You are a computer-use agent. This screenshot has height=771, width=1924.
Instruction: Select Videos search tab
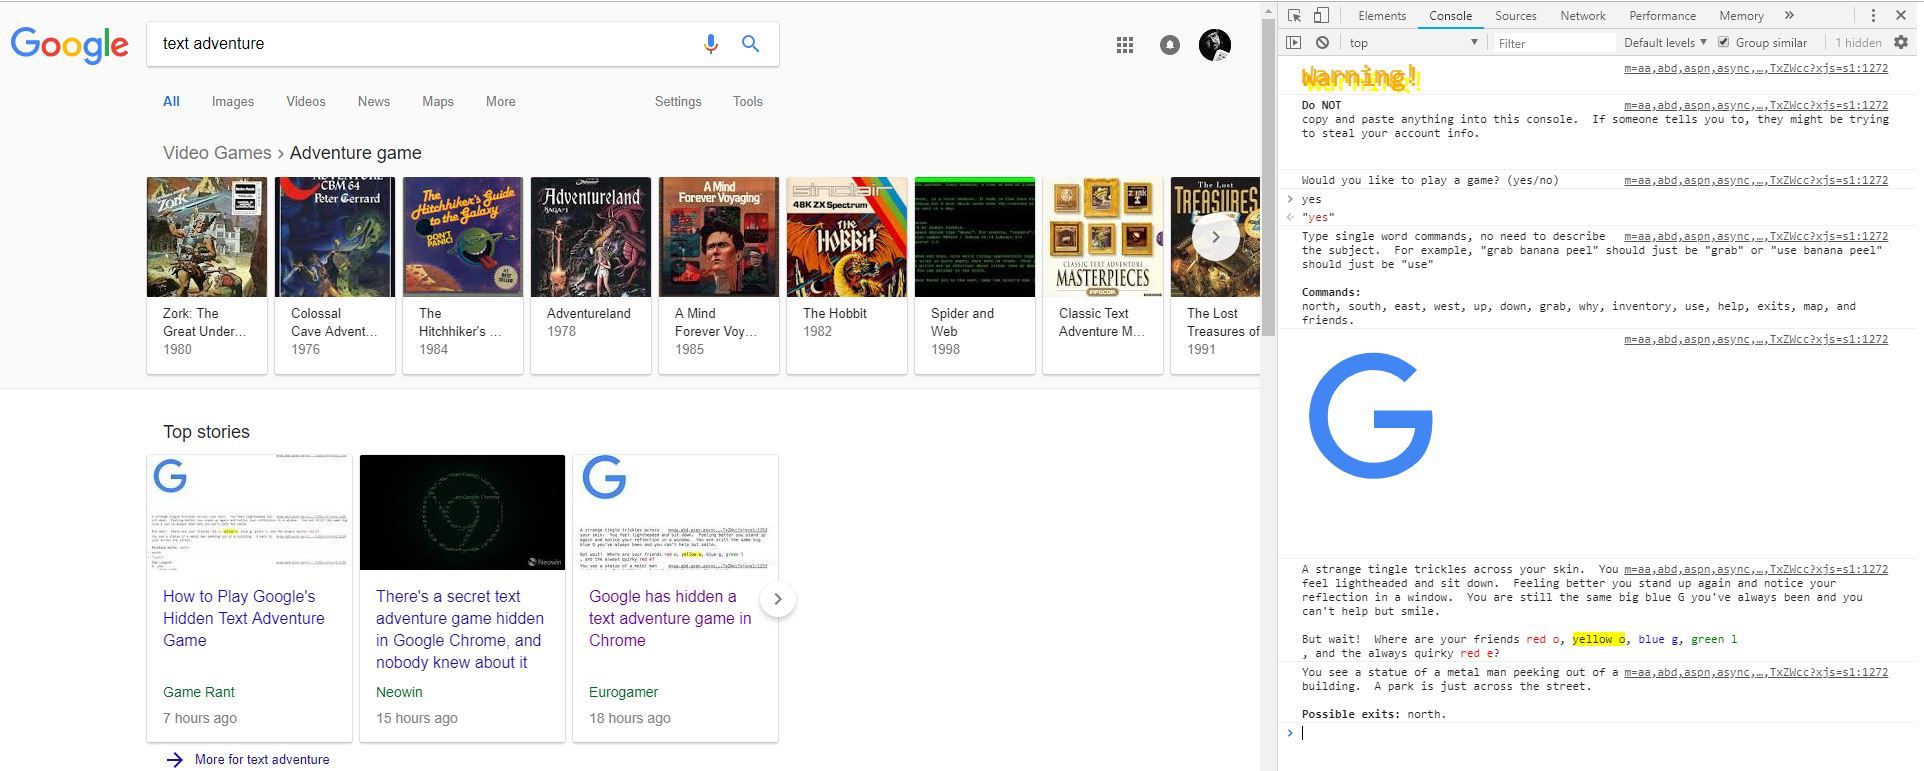(305, 101)
